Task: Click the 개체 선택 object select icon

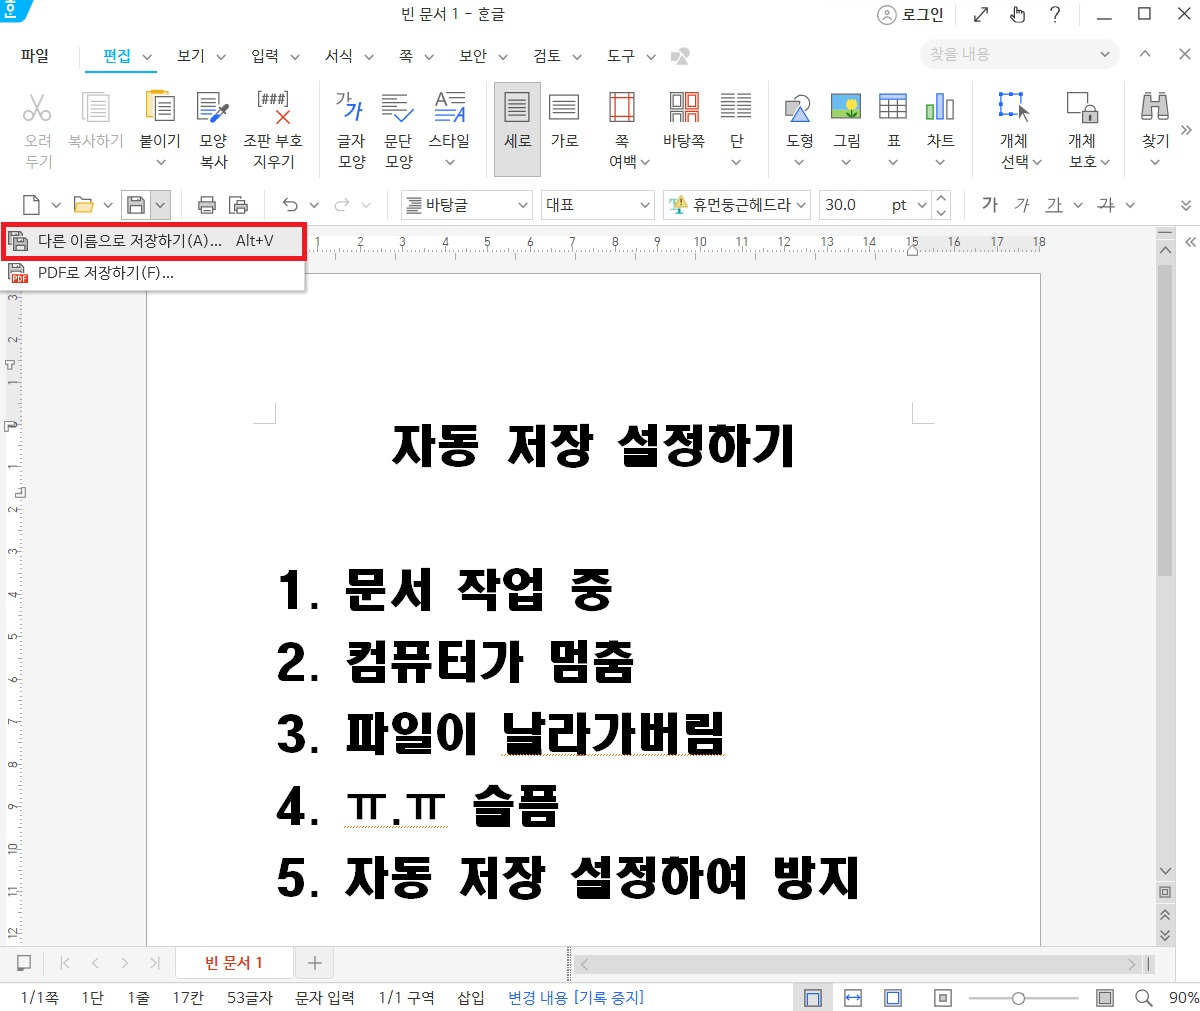Action: point(1014,107)
